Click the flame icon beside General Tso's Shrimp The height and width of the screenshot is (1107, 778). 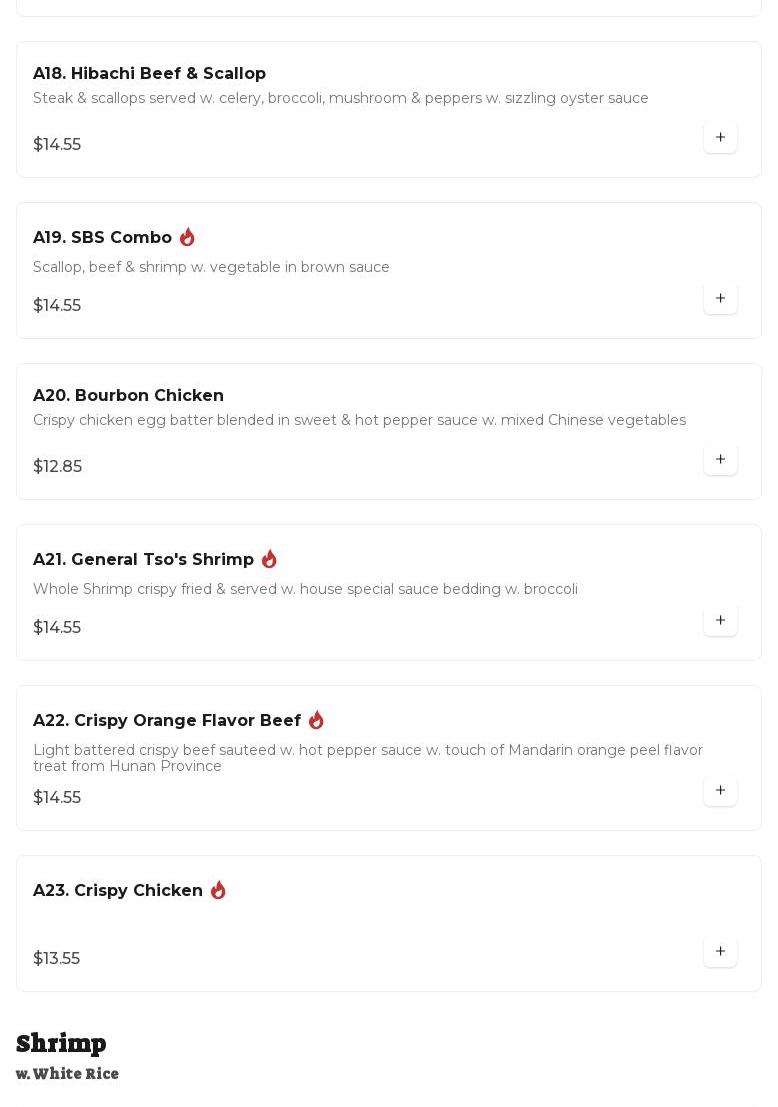coord(269,559)
